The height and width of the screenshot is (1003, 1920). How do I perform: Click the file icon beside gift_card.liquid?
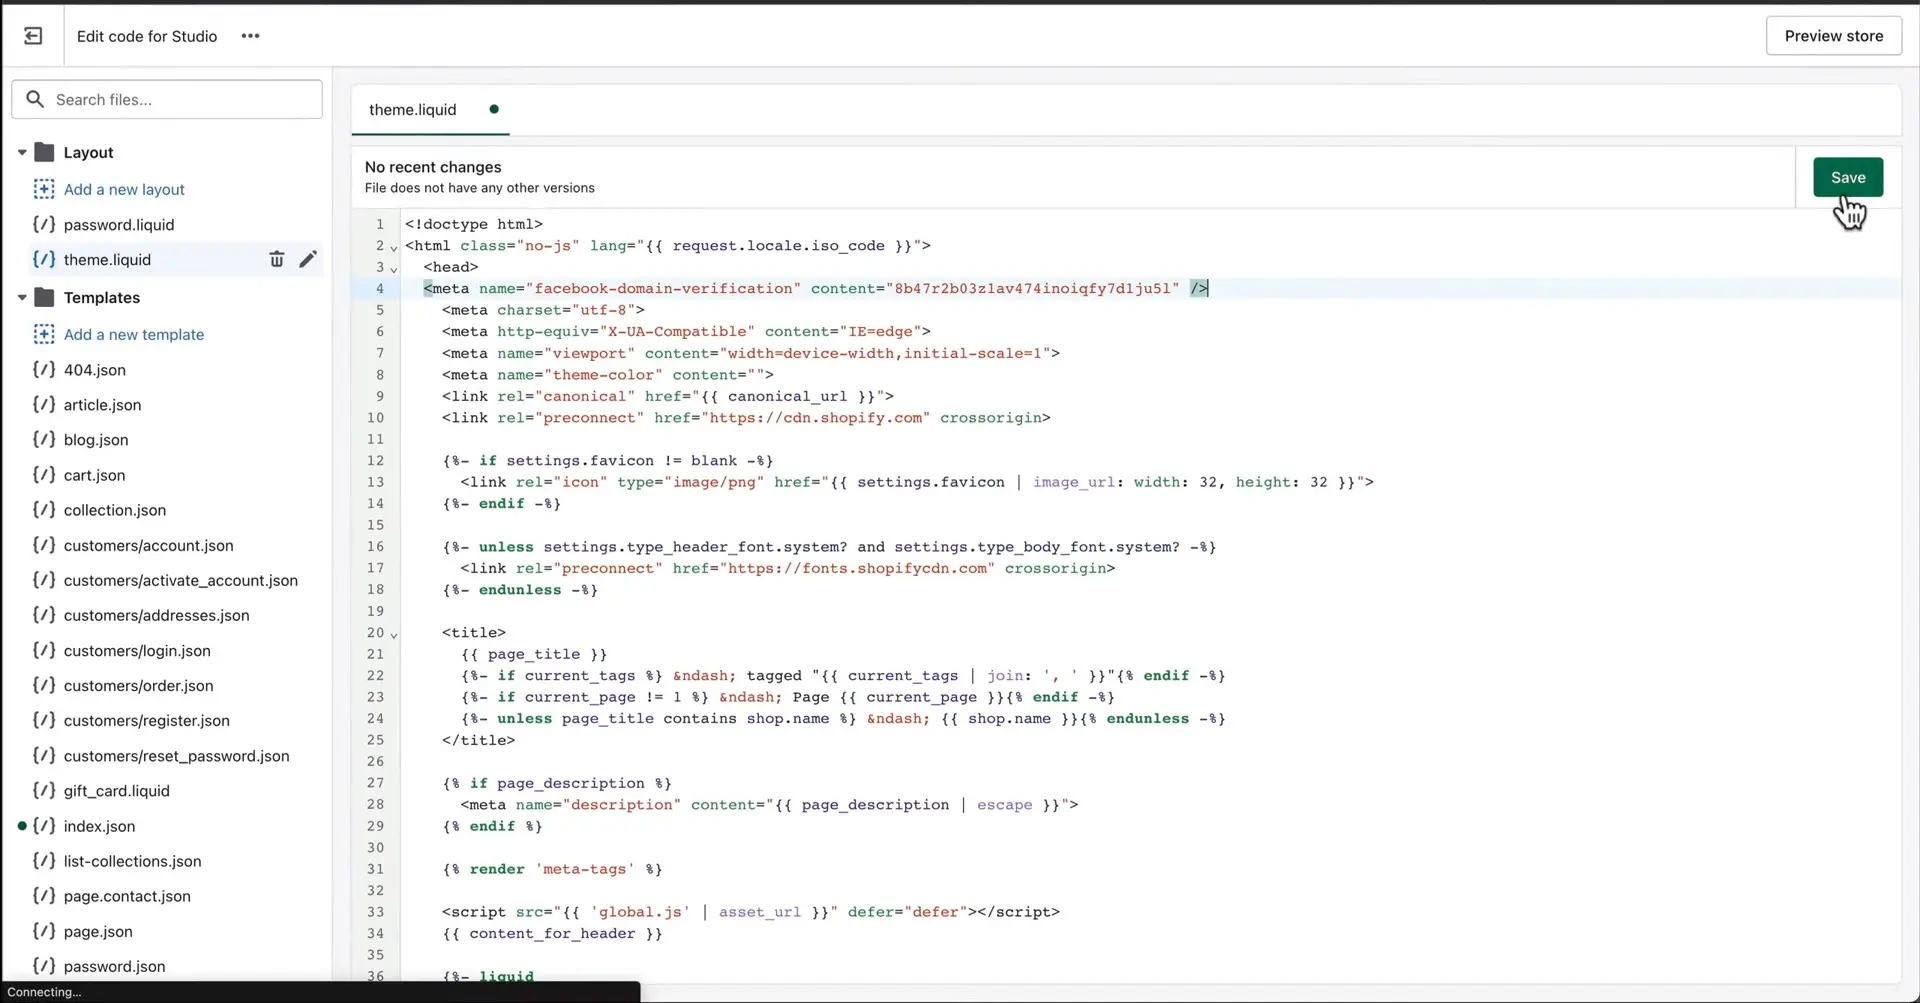44,790
